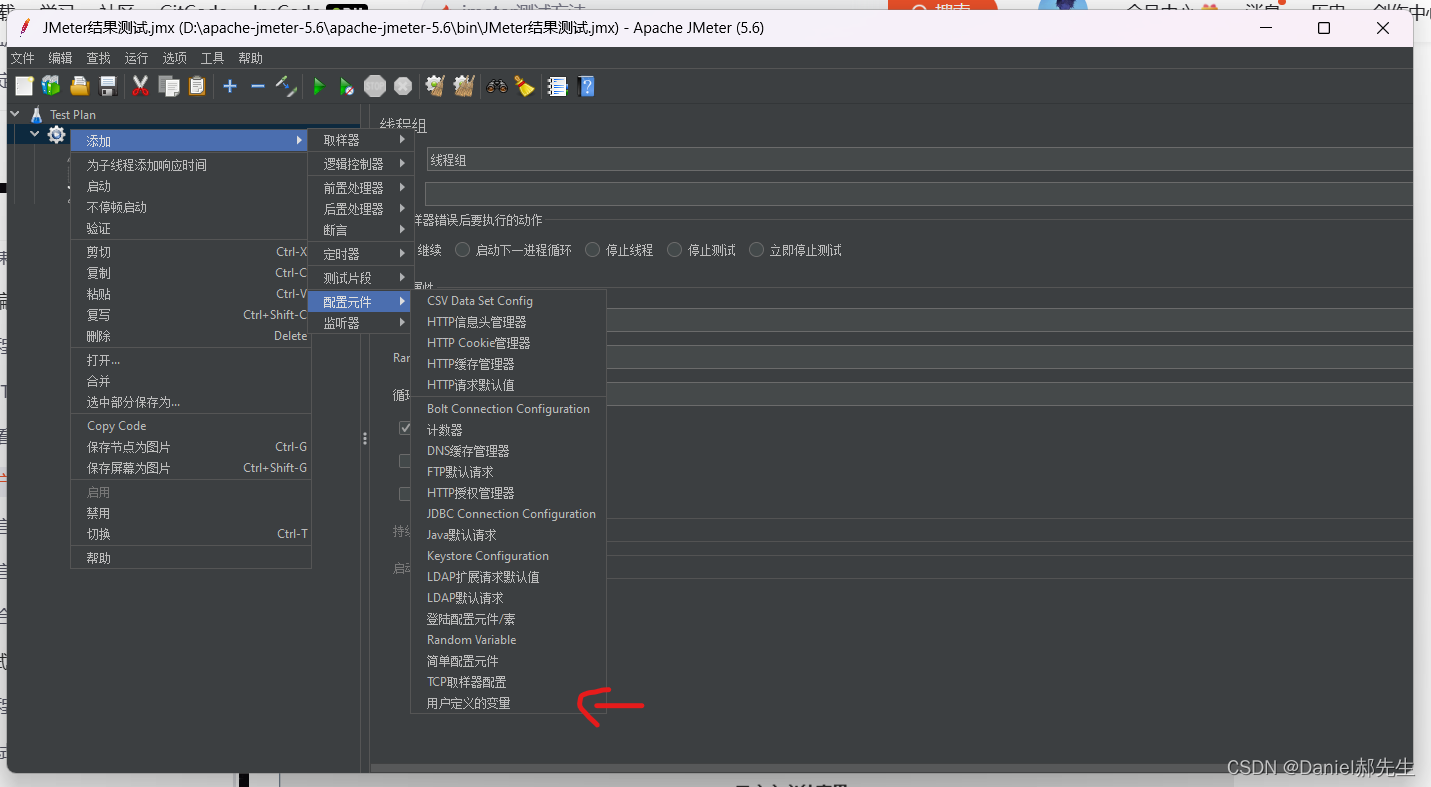Click the Clear results broom icon
The height and width of the screenshot is (787, 1431).
[x=435, y=87]
